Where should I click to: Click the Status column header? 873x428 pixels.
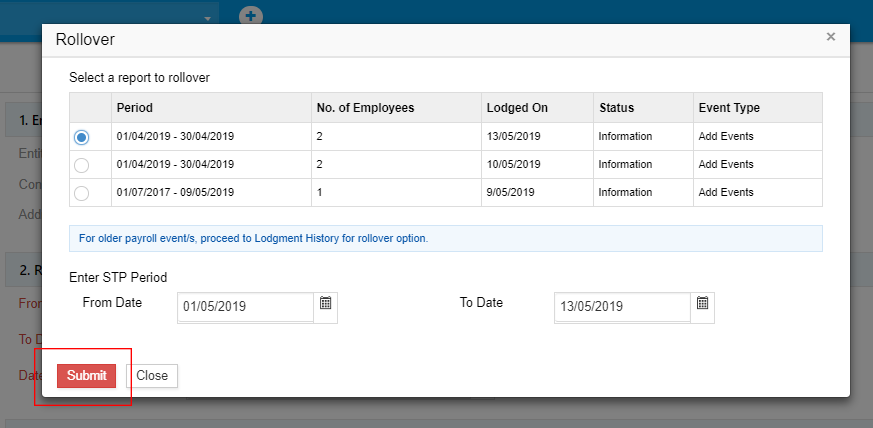[x=616, y=108]
